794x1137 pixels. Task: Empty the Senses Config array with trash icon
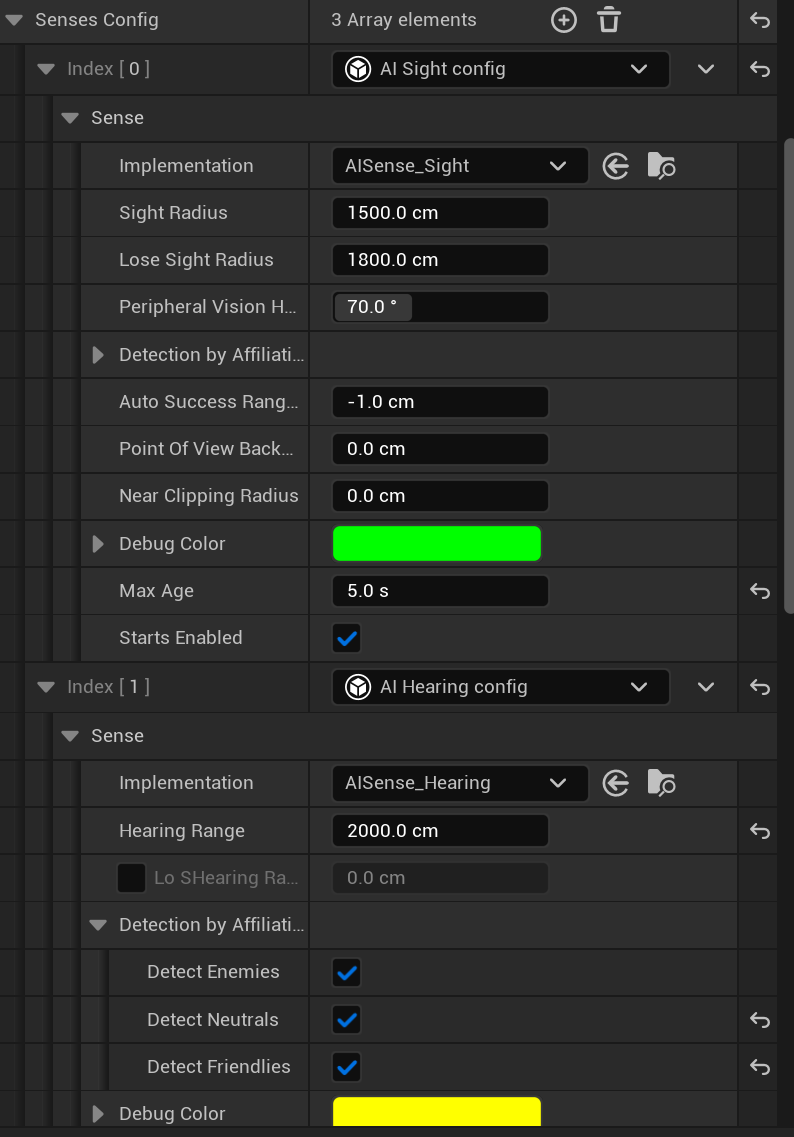pos(609,20)
